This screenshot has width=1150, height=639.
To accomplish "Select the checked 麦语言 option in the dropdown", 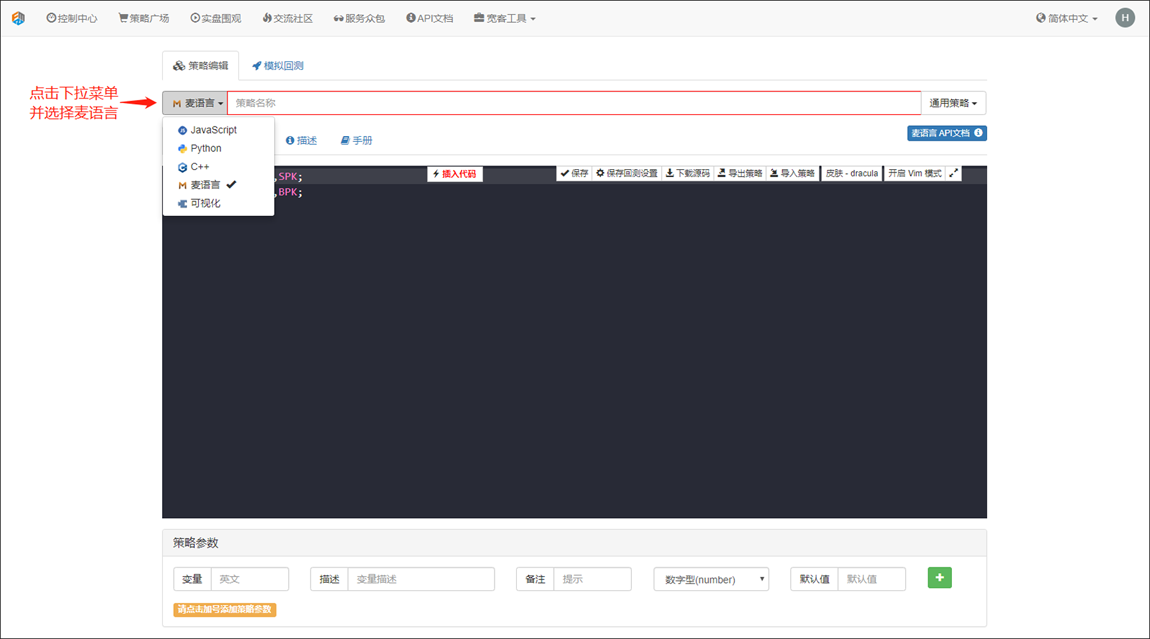I will (x=205, y=185).
